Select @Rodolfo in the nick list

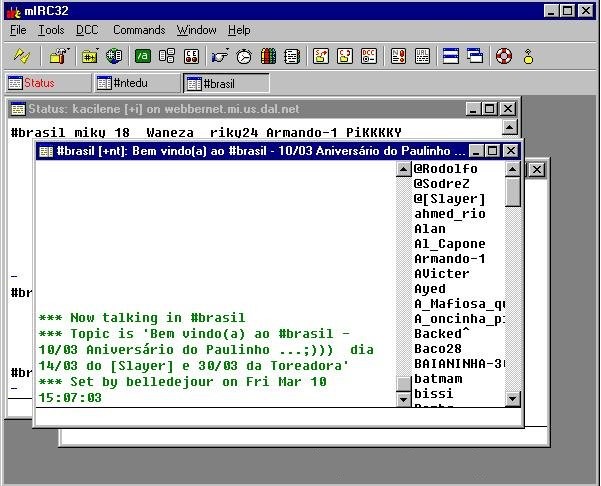coord(445,169)
